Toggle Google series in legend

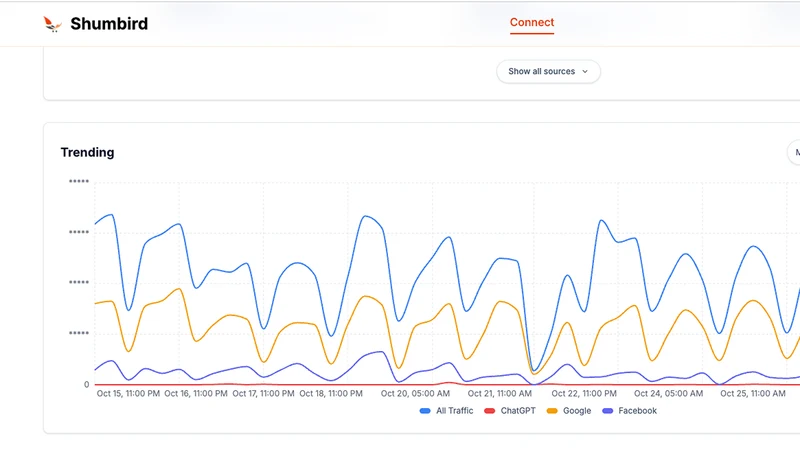[x=568, y=411]
